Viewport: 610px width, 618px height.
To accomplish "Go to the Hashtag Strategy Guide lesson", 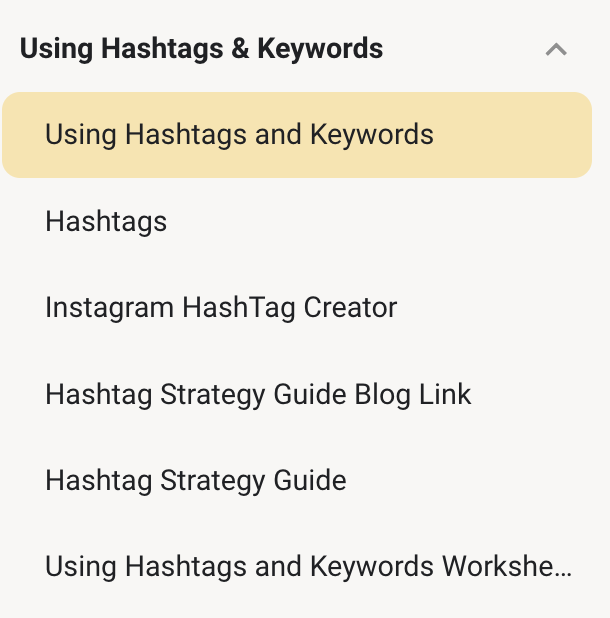I will tap(196, 481).
